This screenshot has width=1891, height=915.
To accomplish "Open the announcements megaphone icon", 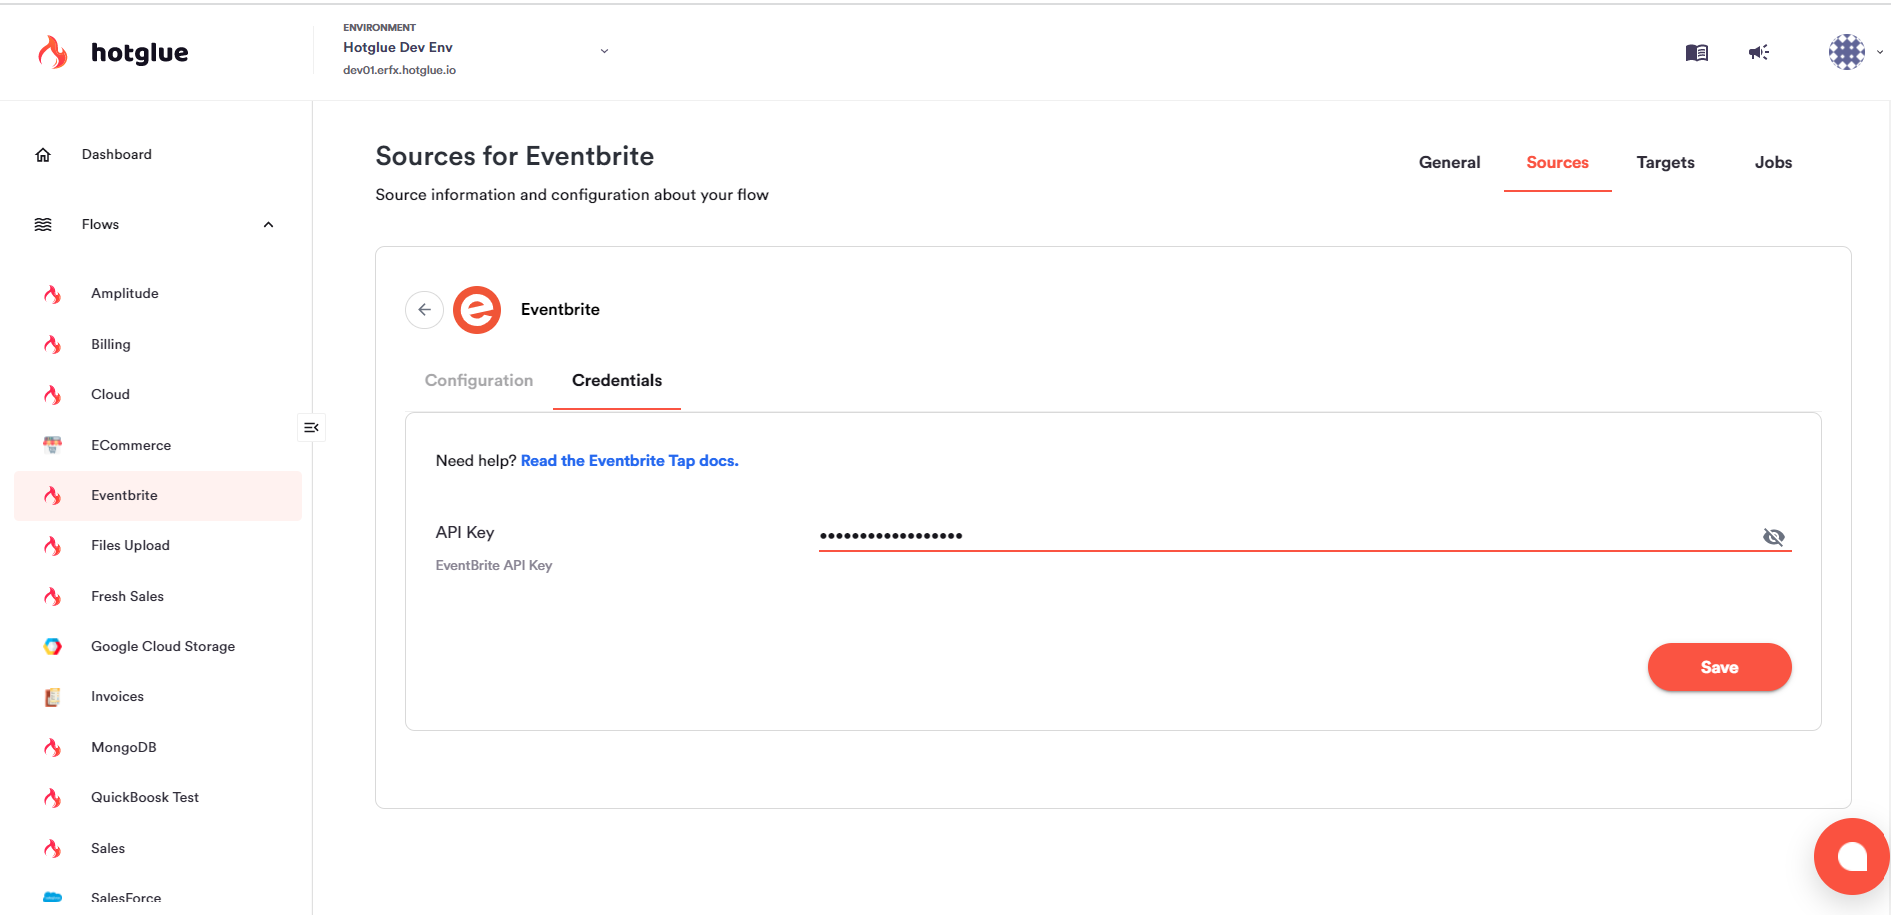I will tap(1759, 52).
